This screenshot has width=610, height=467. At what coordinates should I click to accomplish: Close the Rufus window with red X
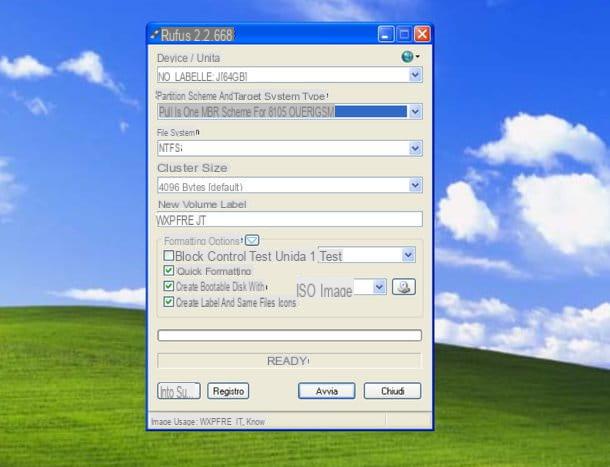[422, 34]
